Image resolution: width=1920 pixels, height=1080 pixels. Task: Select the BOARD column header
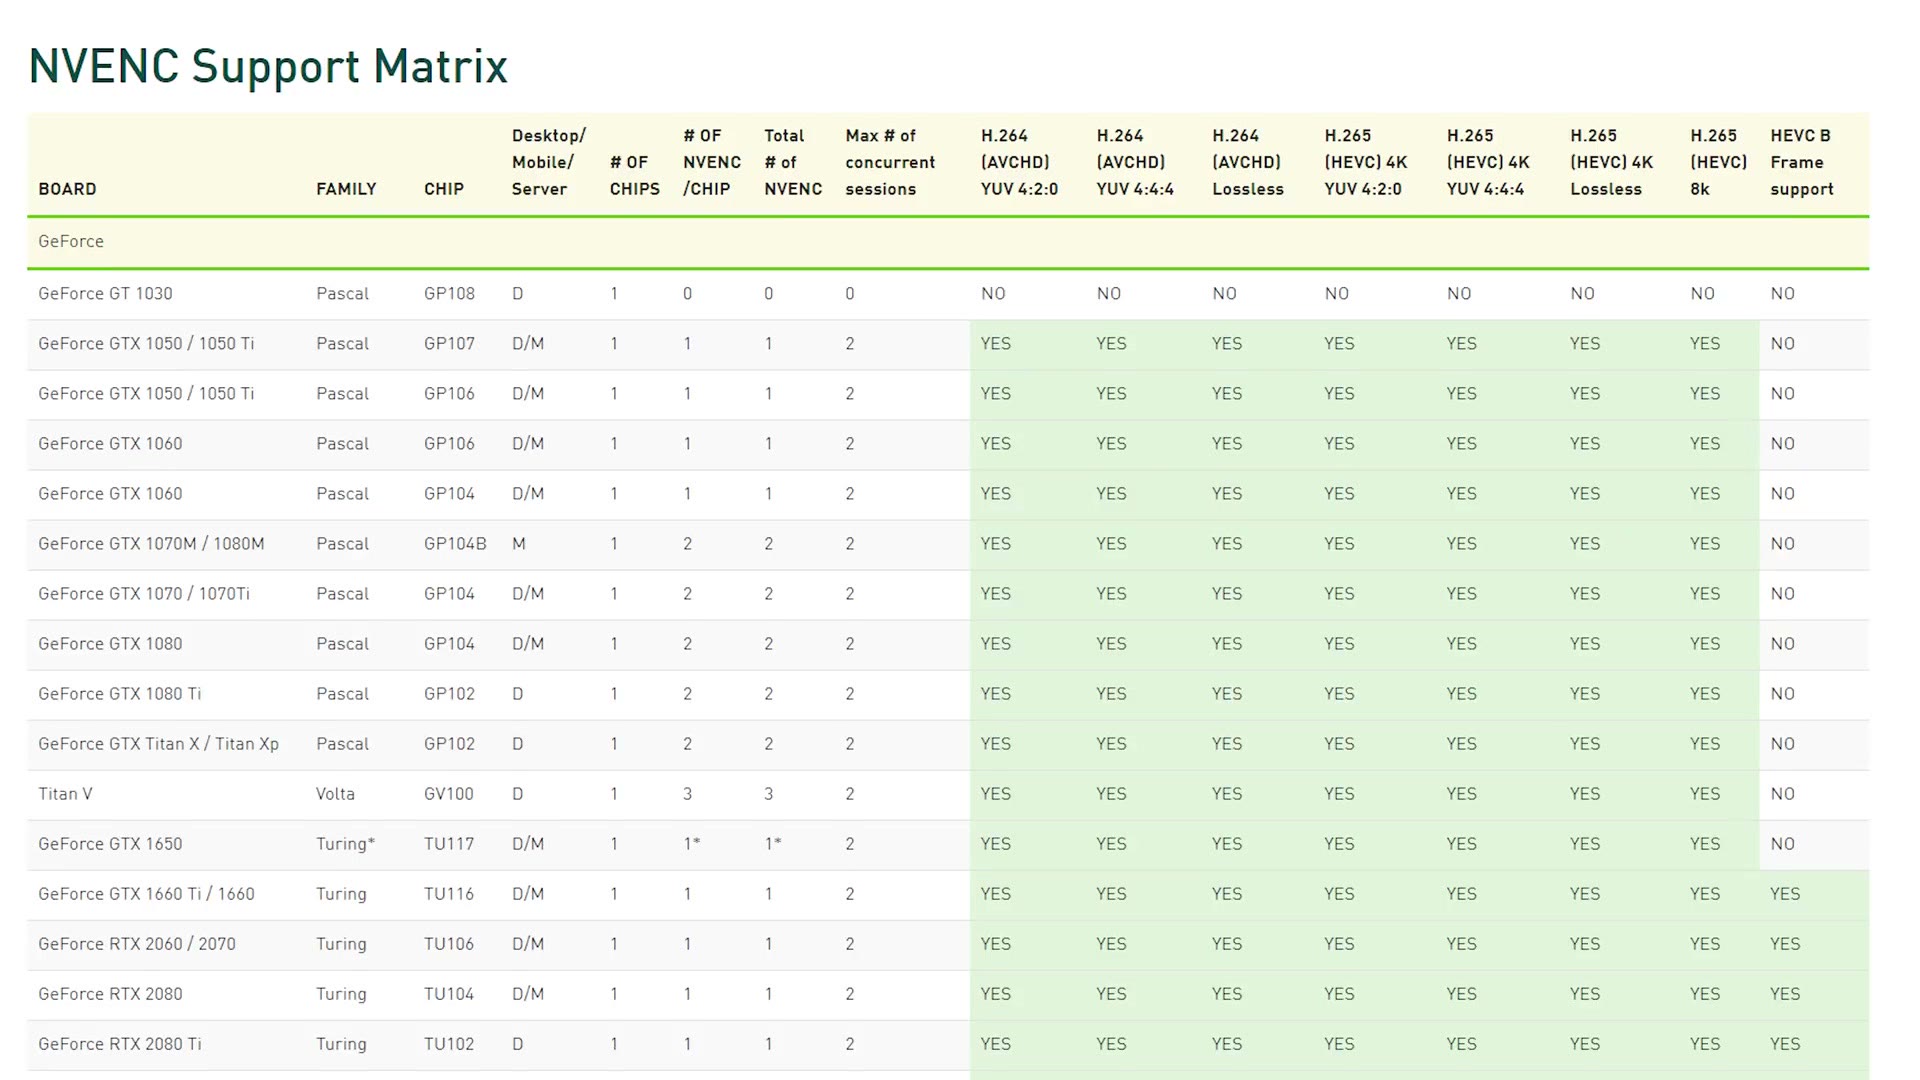coord(67,189)
